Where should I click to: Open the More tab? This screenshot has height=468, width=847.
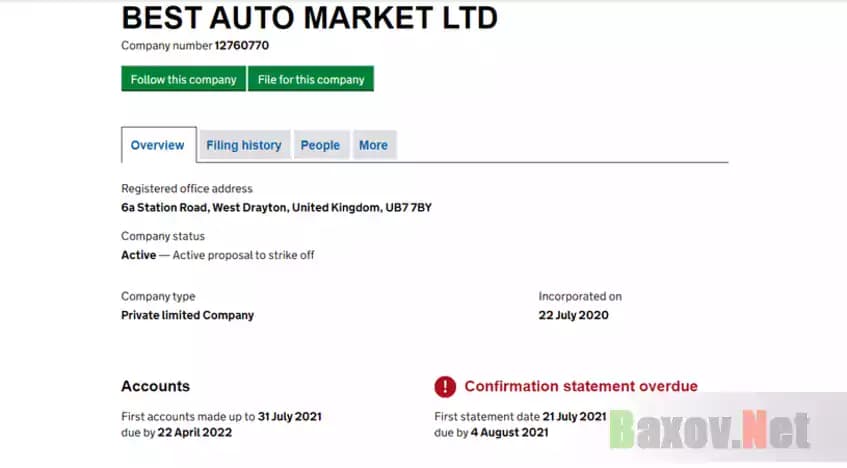click(373, 145)
